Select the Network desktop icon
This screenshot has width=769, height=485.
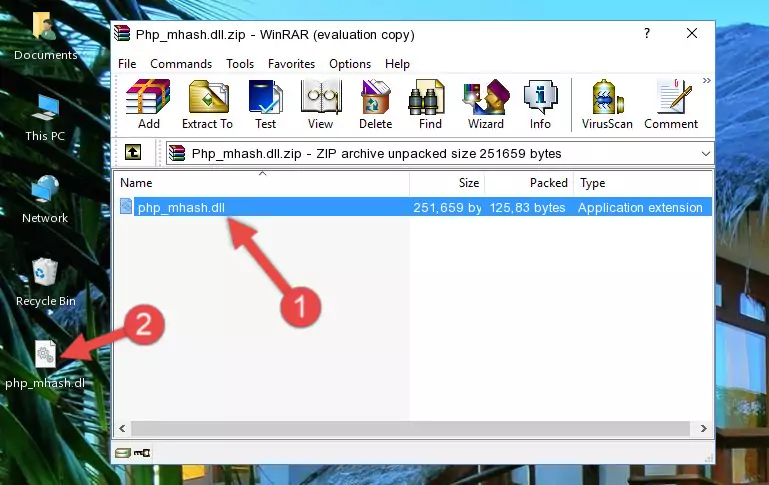[45, 200]
